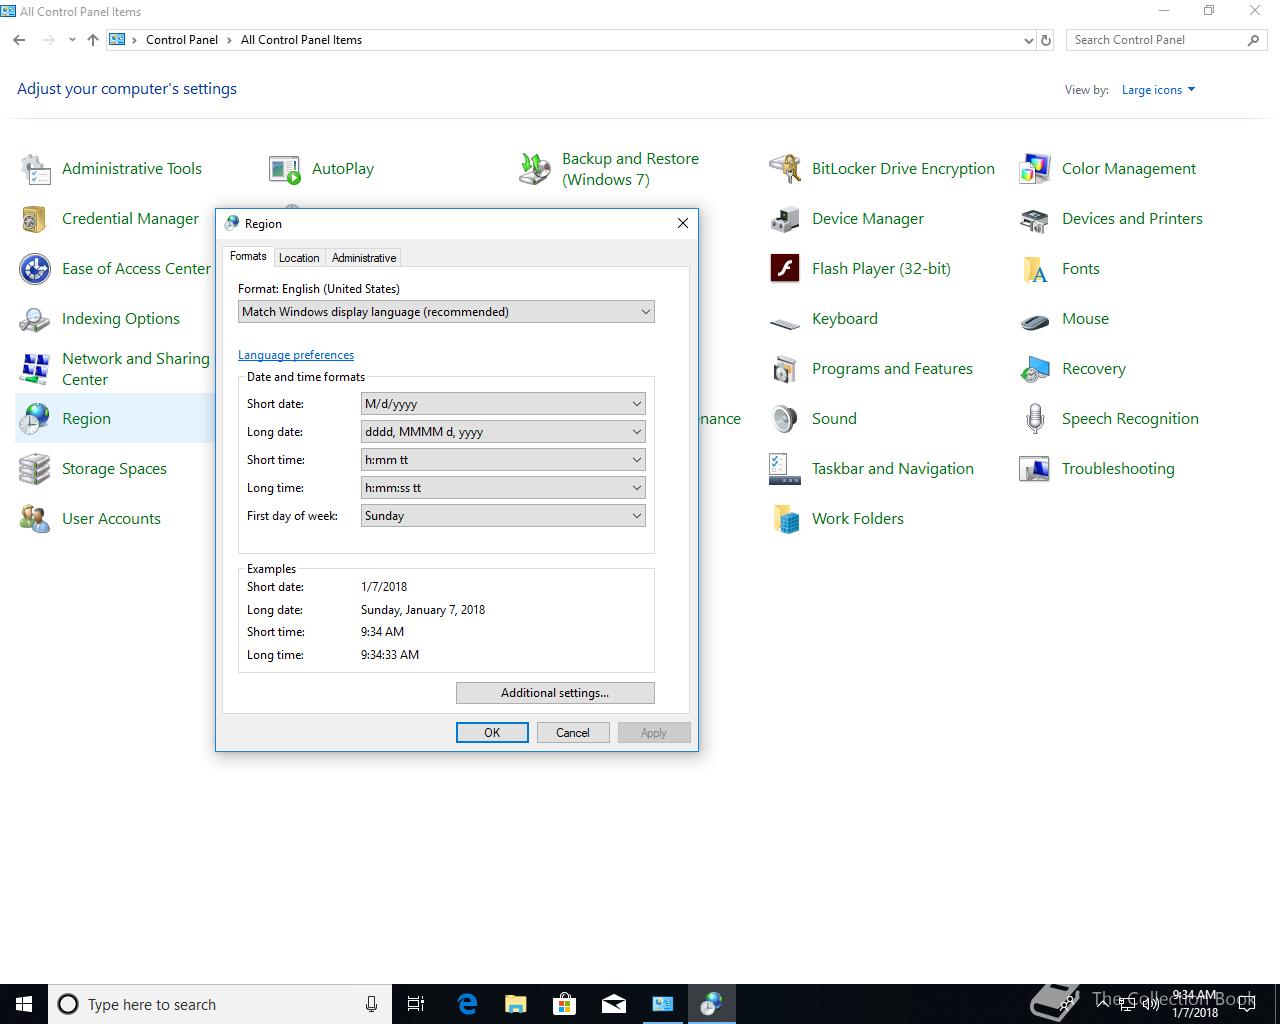Open Indexing Options icon
This screenshot has width=1280, height=1024.
pos(35,319)
